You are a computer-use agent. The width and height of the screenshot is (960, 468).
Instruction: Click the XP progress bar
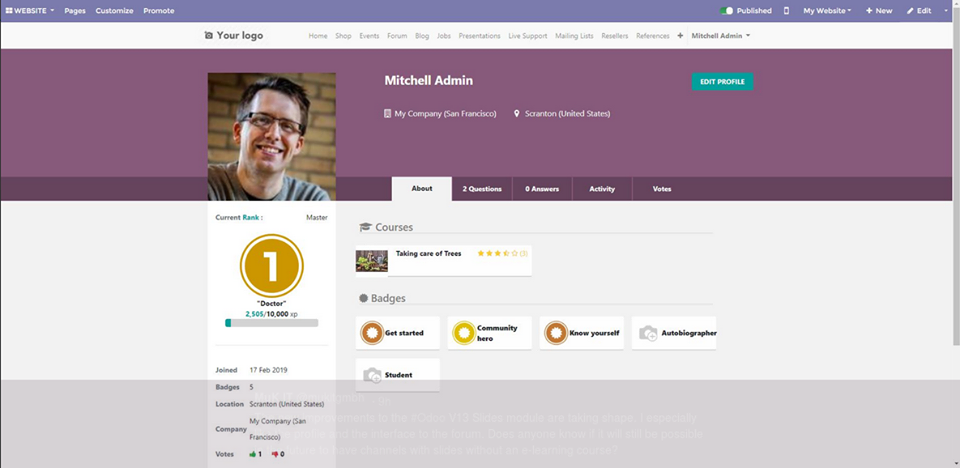(271, 323)
